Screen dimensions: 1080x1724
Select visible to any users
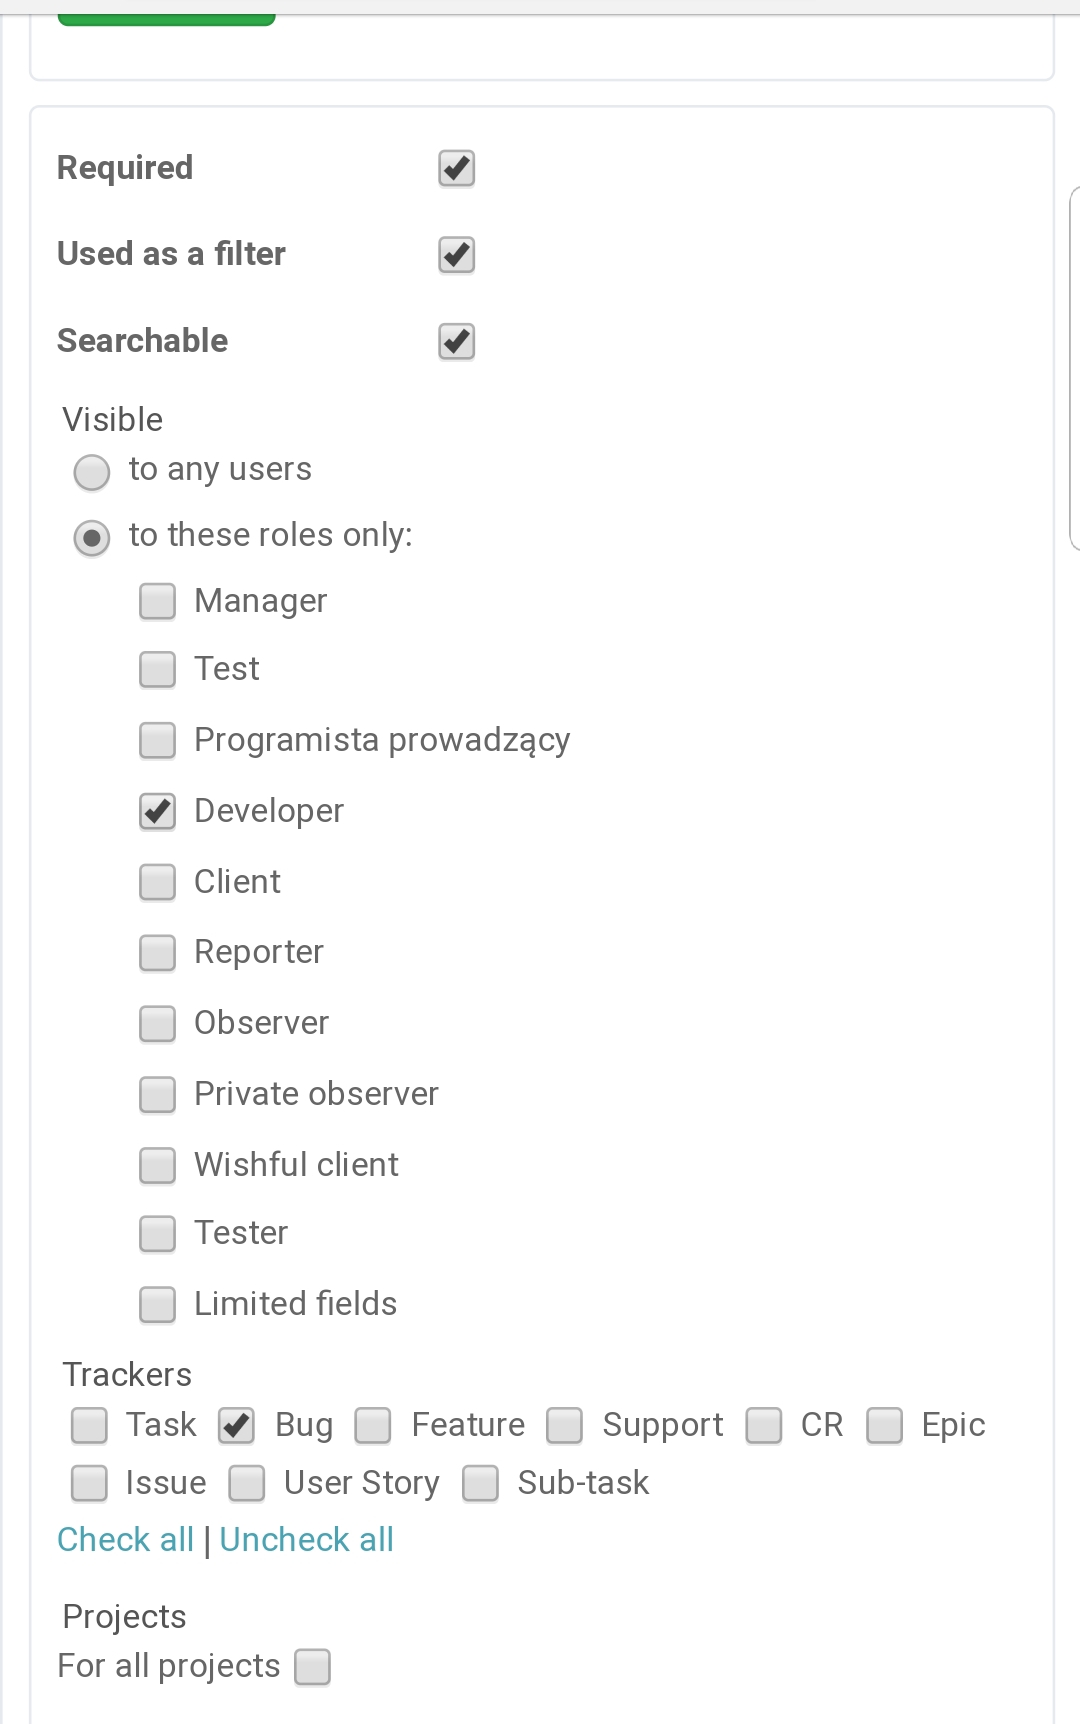[92, 472]
